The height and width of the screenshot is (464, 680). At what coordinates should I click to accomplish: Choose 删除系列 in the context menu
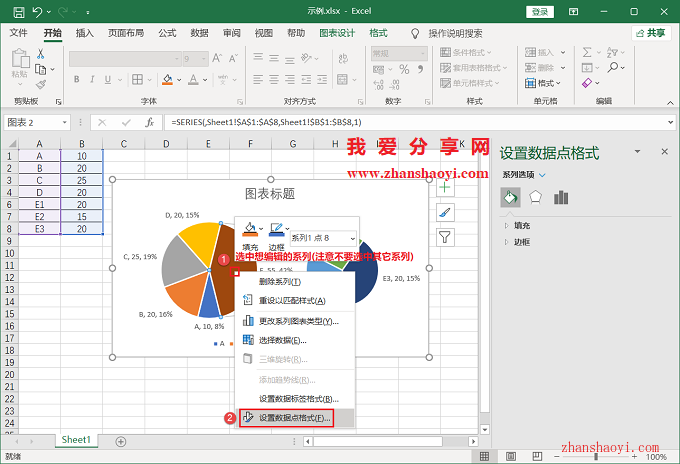tap(295, 282)
